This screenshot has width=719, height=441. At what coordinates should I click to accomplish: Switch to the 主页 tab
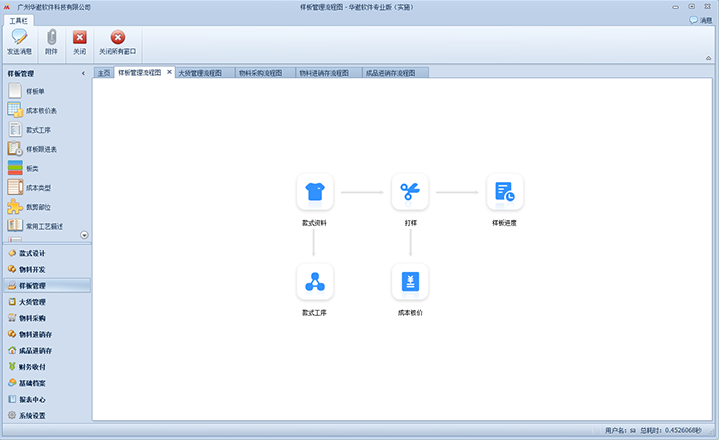pos(104,73)
